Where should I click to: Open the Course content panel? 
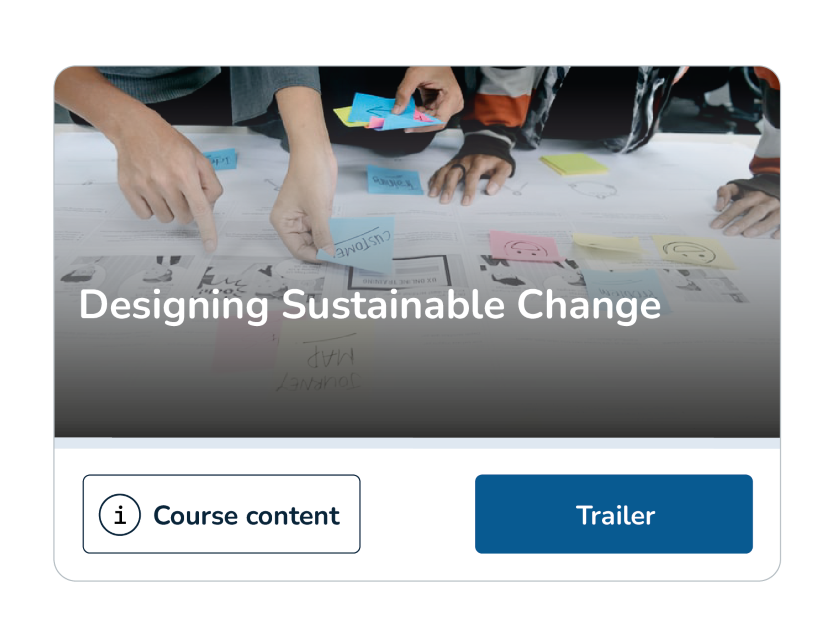tap(222, 514)
